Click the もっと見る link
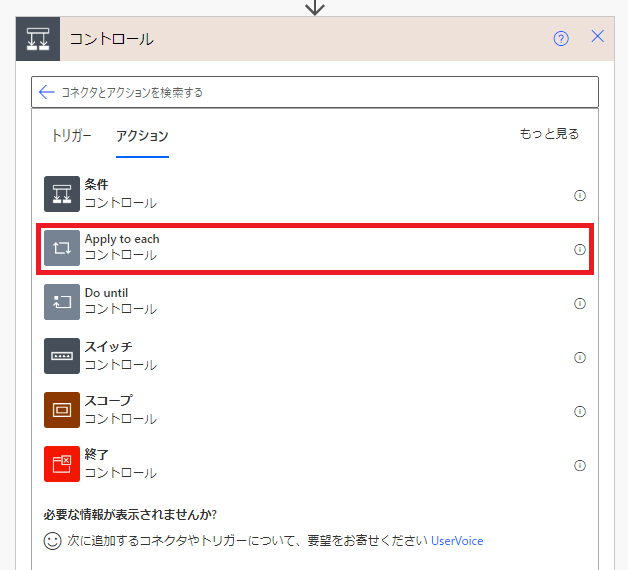628x570 pixels. (549, 134)
